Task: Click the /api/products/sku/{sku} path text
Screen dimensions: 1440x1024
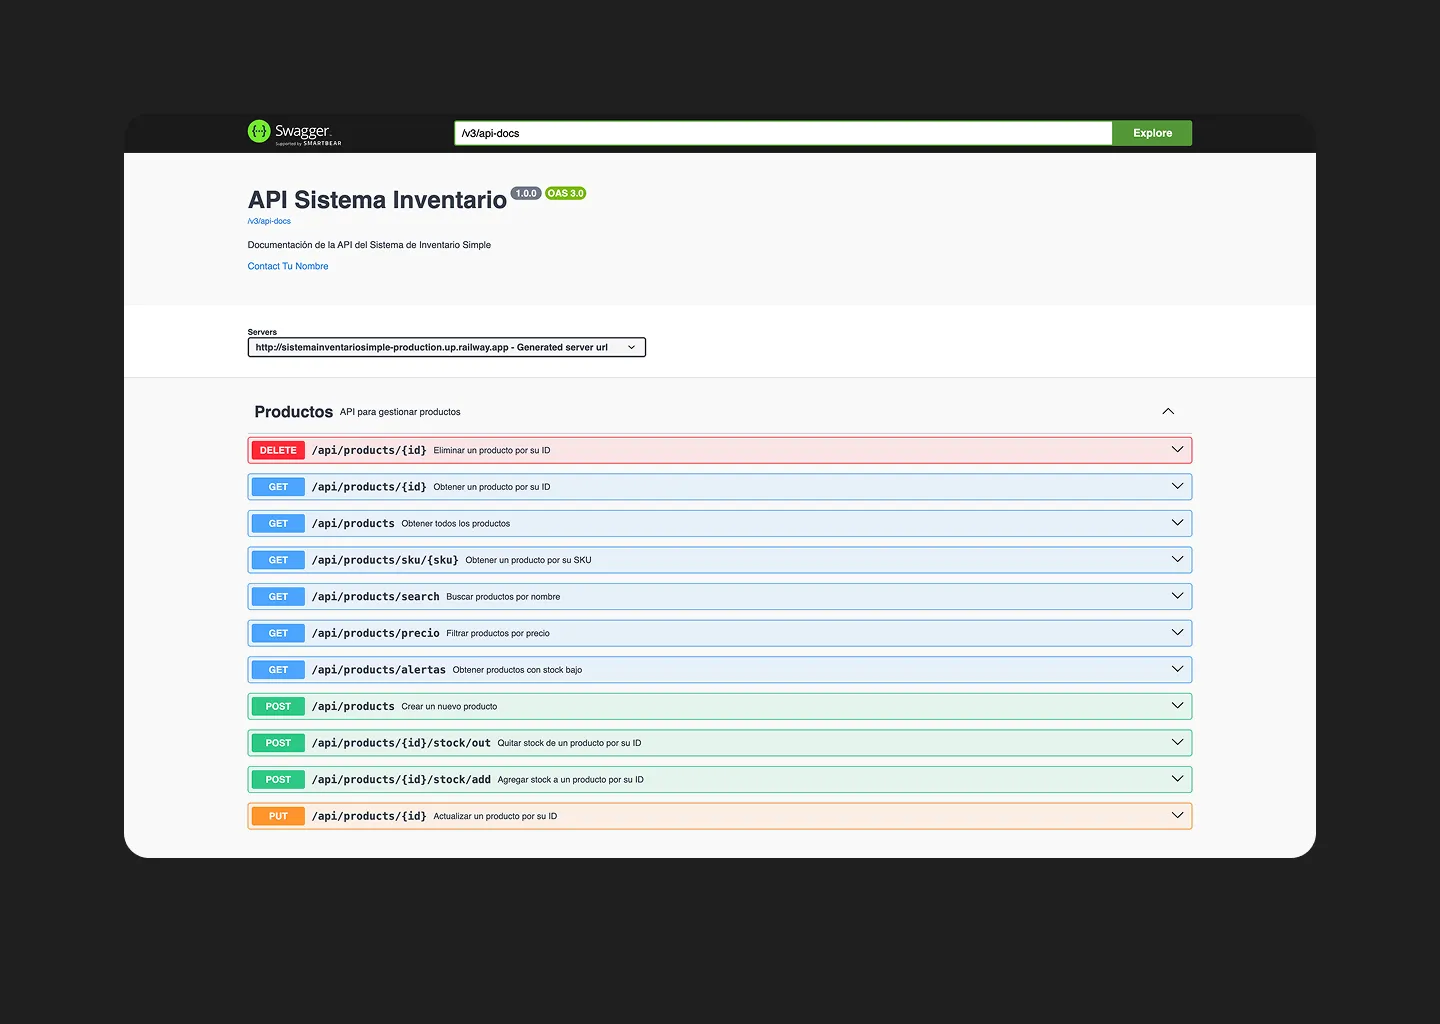Action: [x=385, y=560]
